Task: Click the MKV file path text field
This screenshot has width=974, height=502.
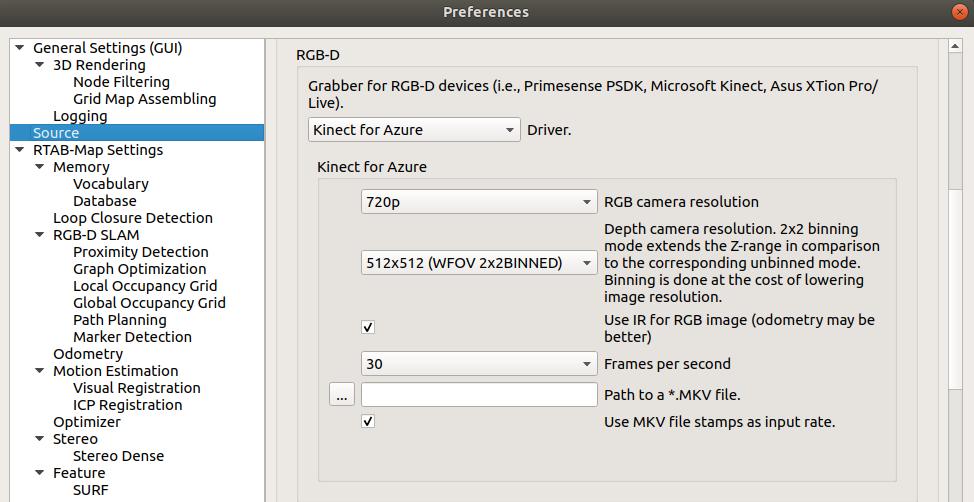Action: click(479, 395)
